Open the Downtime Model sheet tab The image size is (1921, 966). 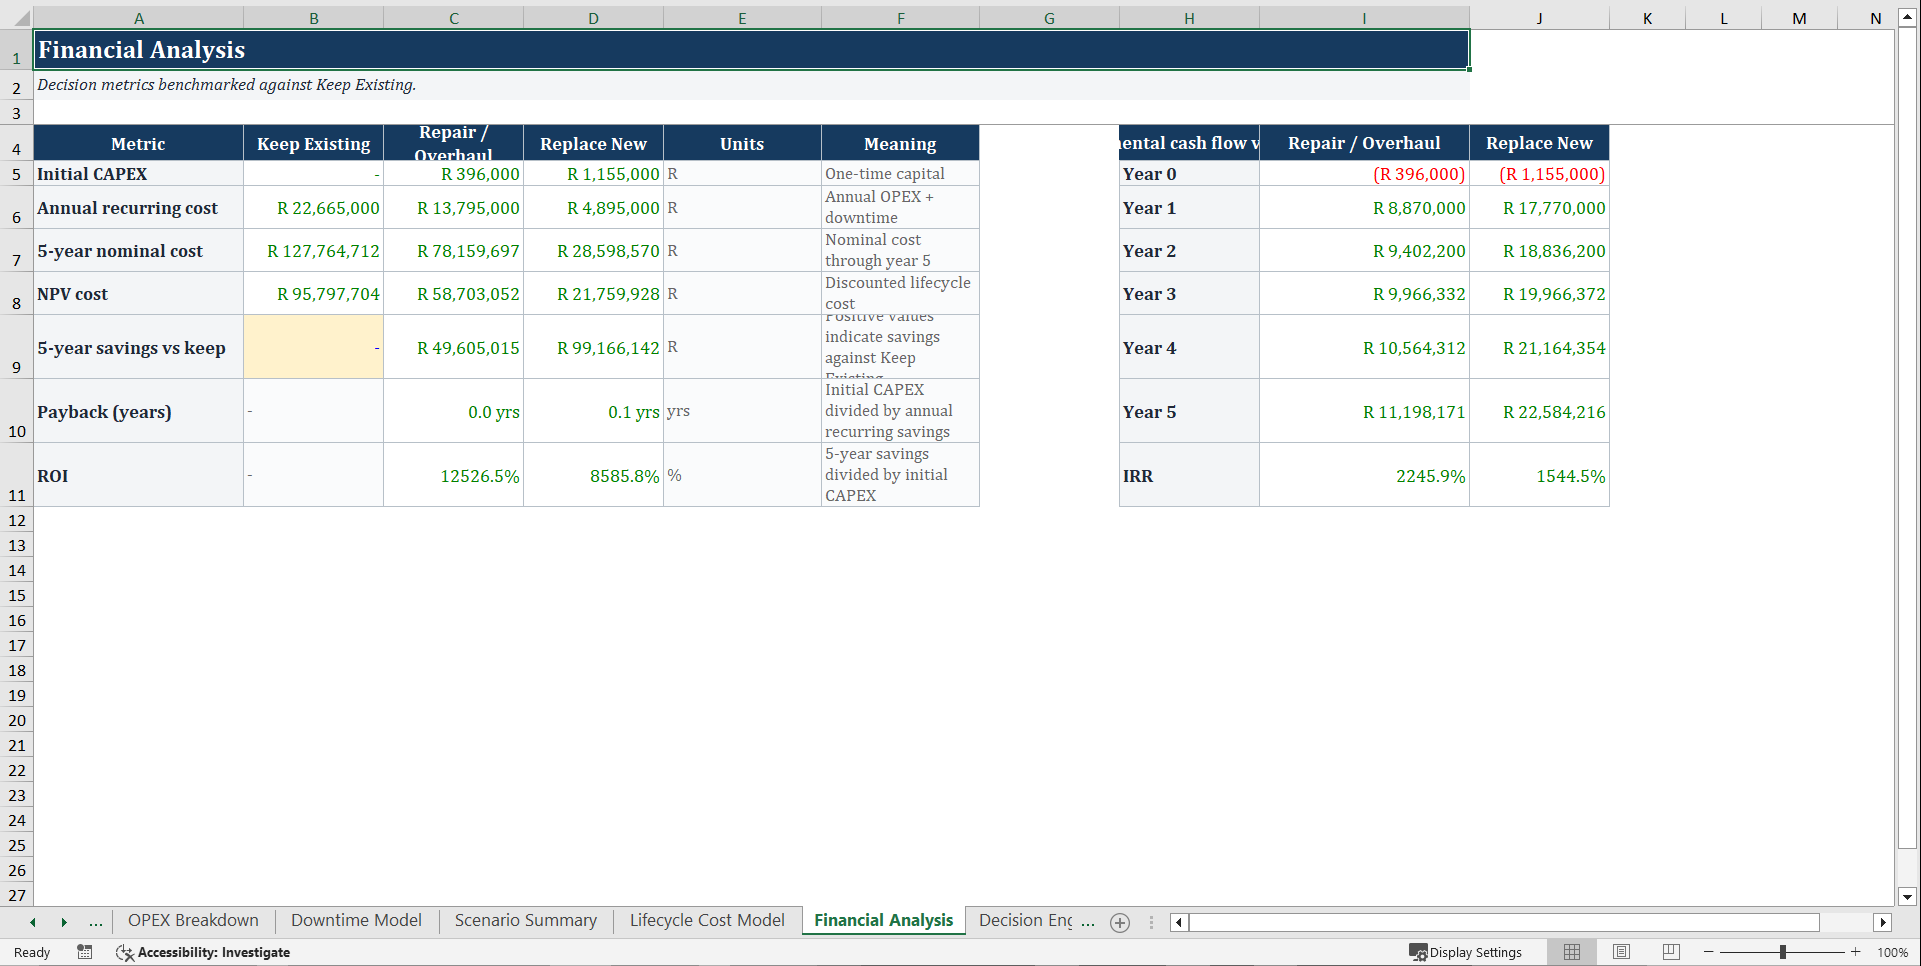356,920
